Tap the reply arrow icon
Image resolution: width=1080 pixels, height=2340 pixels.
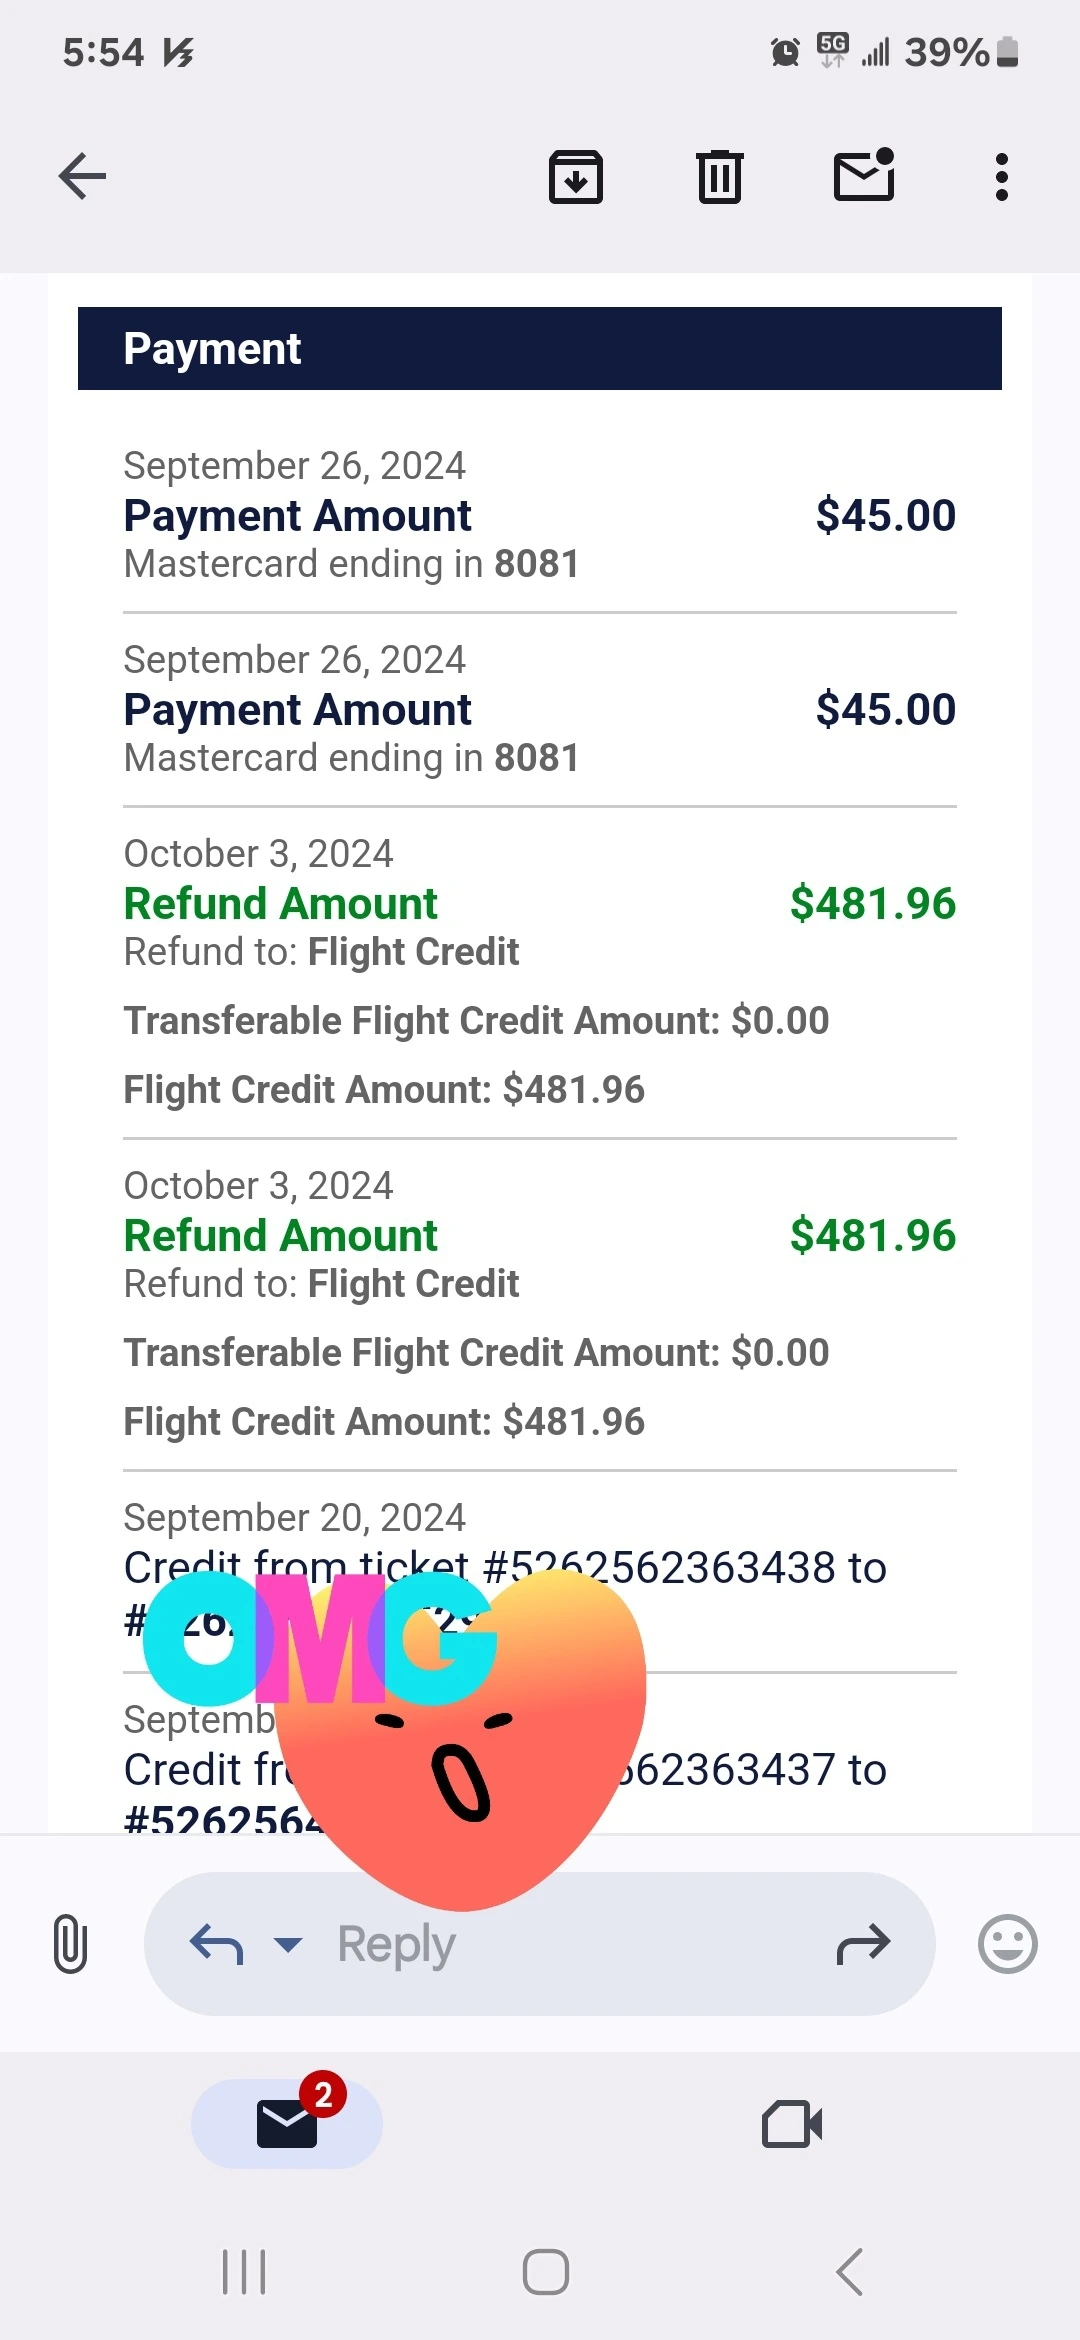(x=216, y=1944)
